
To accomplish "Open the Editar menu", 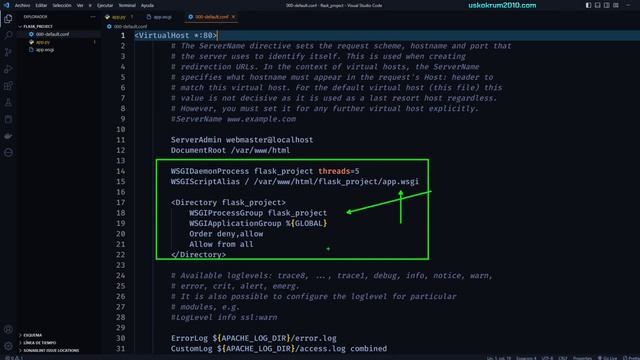I will [x=41, y=6].
